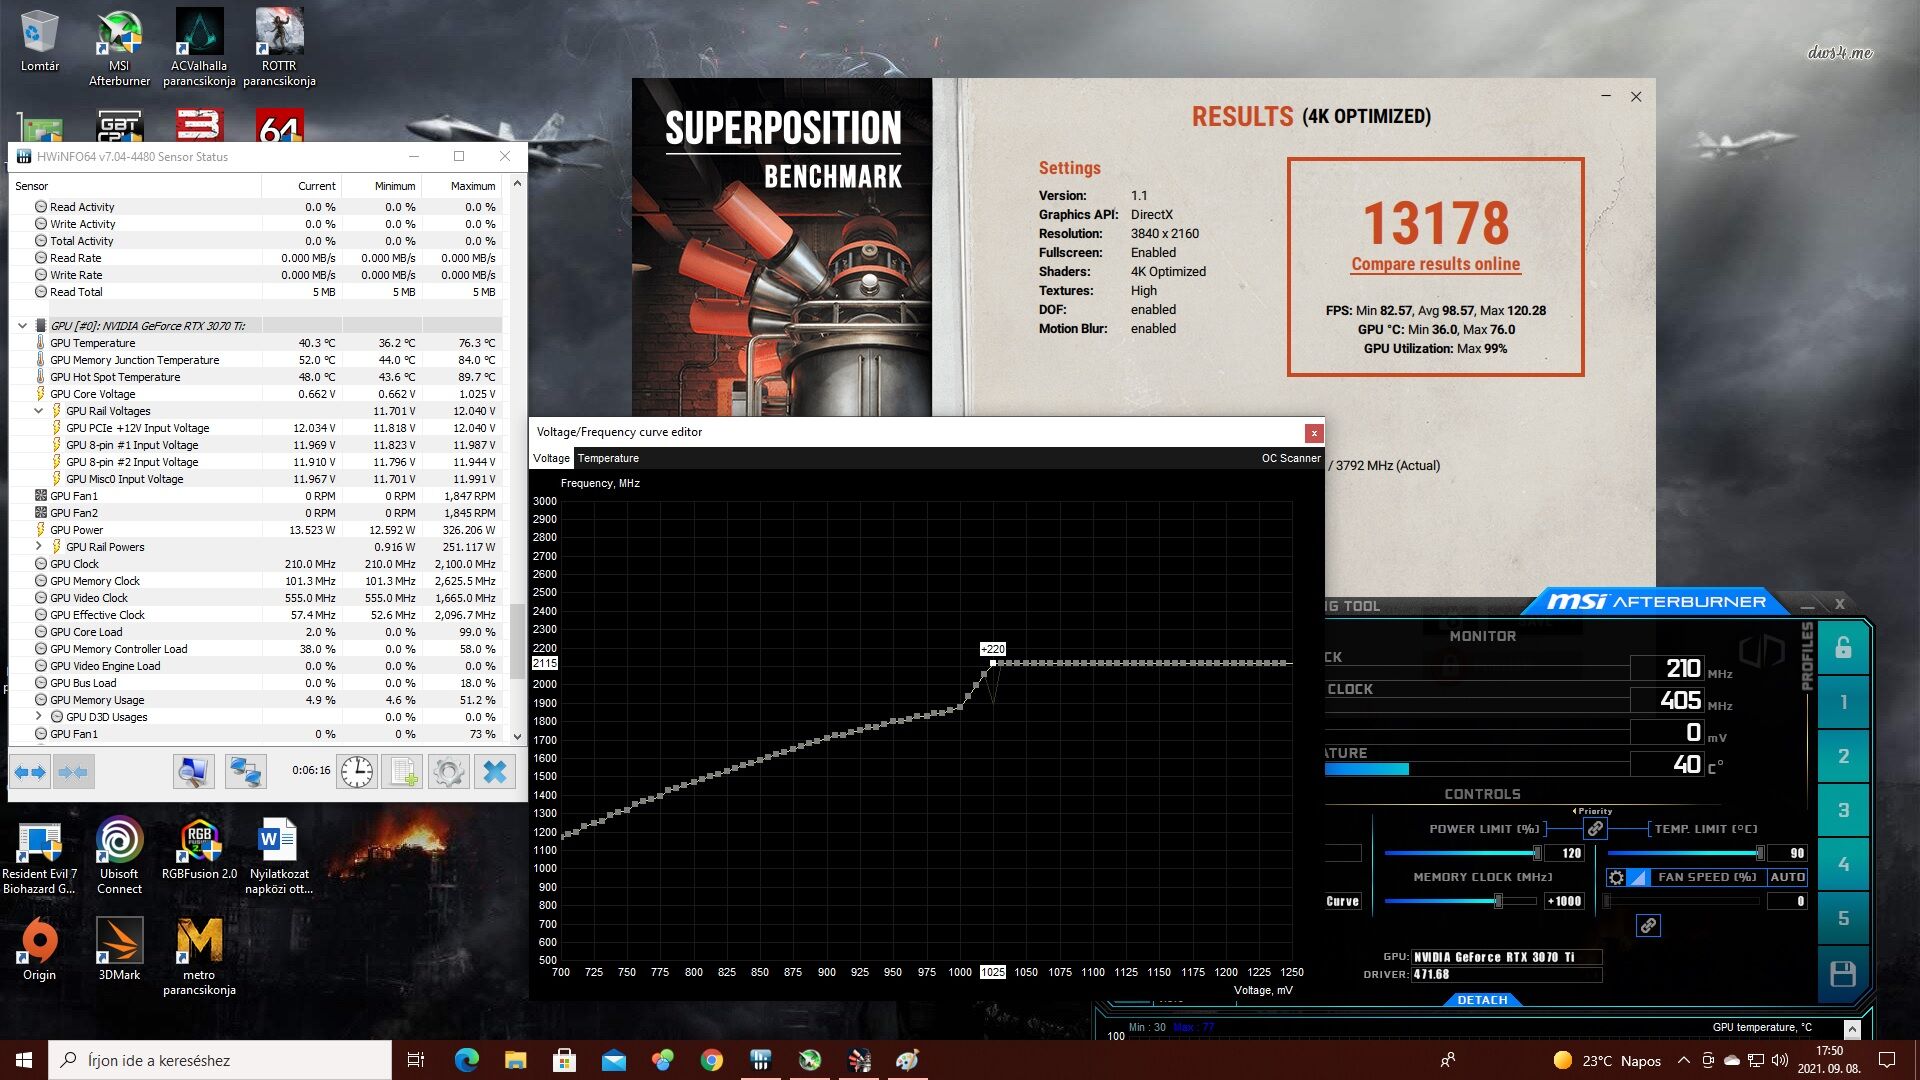Open fan speed settings gear icon

pyautogui.click(x=1616, y=877)
